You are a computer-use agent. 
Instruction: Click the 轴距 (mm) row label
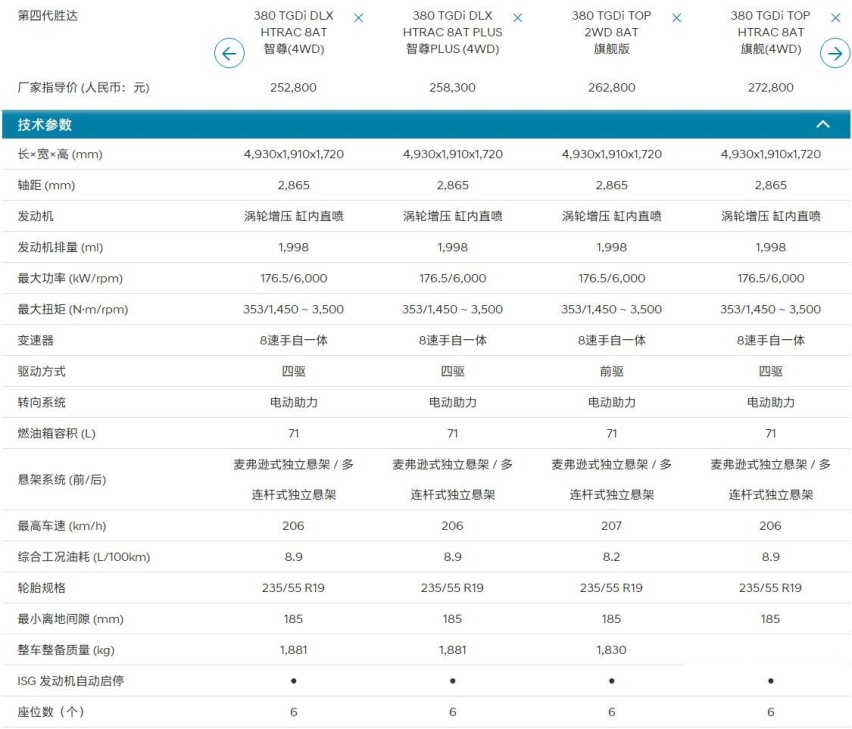46,185
